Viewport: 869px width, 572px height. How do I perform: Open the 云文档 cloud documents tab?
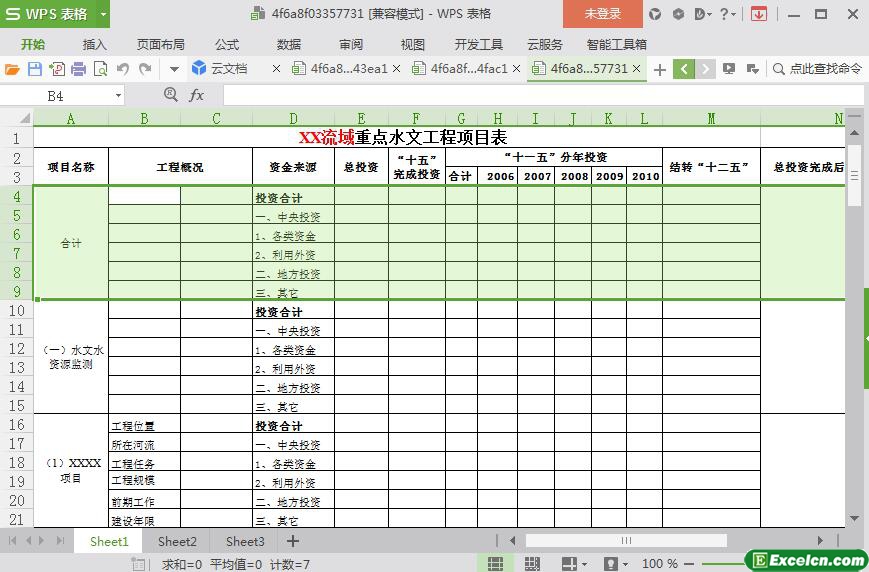click(219, 69)
